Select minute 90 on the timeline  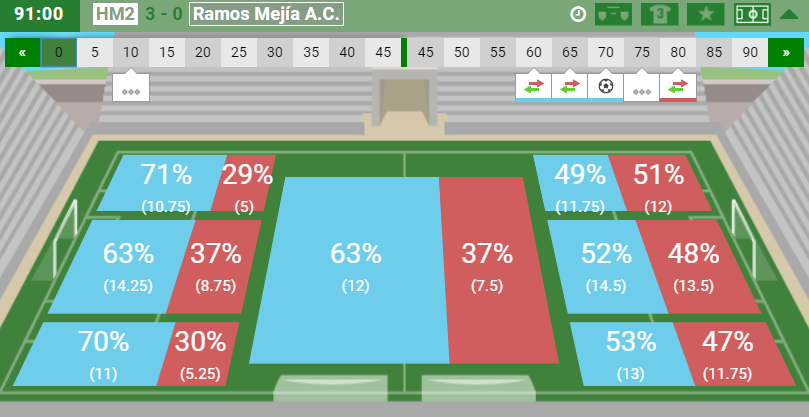pyautogui.click(x=750, y=53)
